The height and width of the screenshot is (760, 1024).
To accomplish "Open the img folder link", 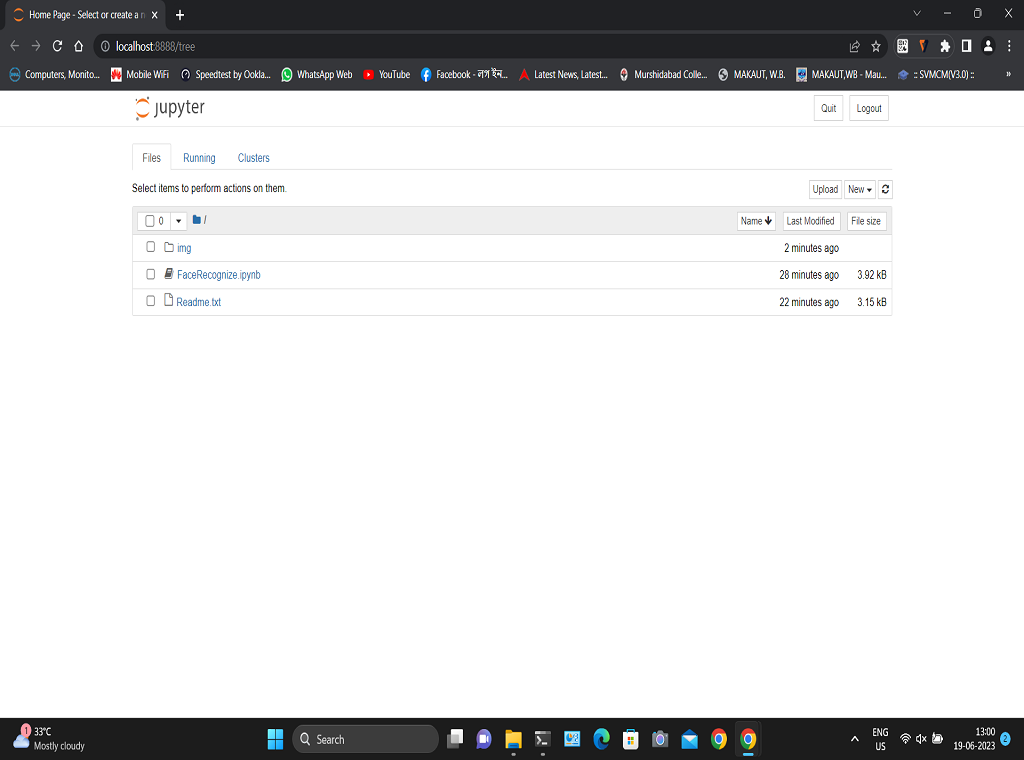I will (184, 248).
